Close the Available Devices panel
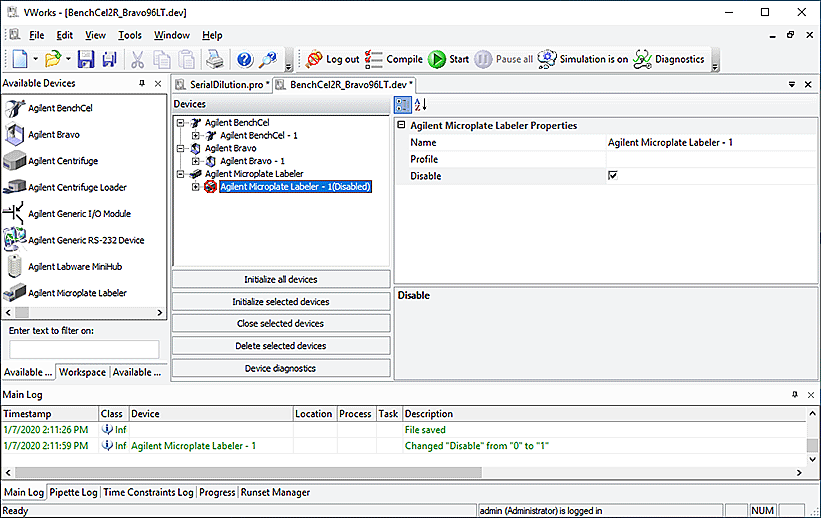Screen dimensions: 821x518 [x=158, y=83]
